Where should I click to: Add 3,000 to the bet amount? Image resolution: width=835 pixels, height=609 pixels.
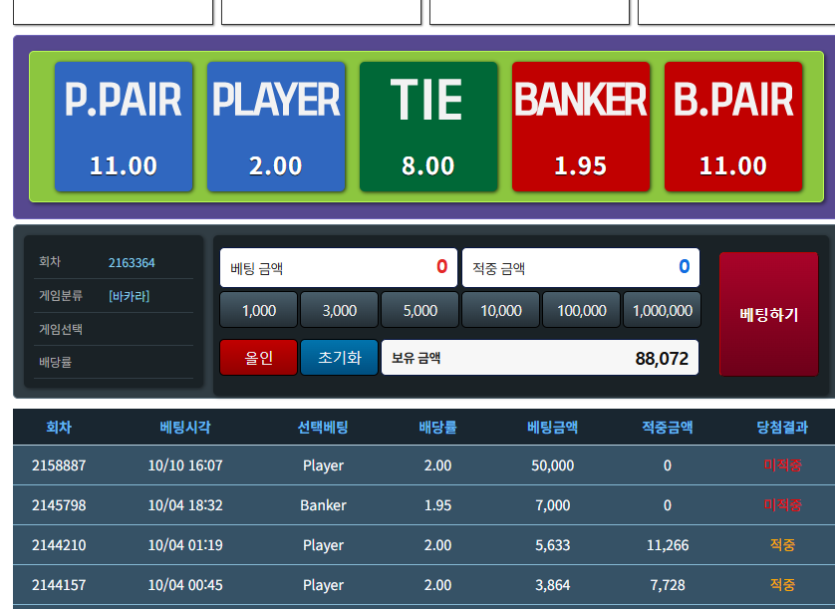pos(339,310)
